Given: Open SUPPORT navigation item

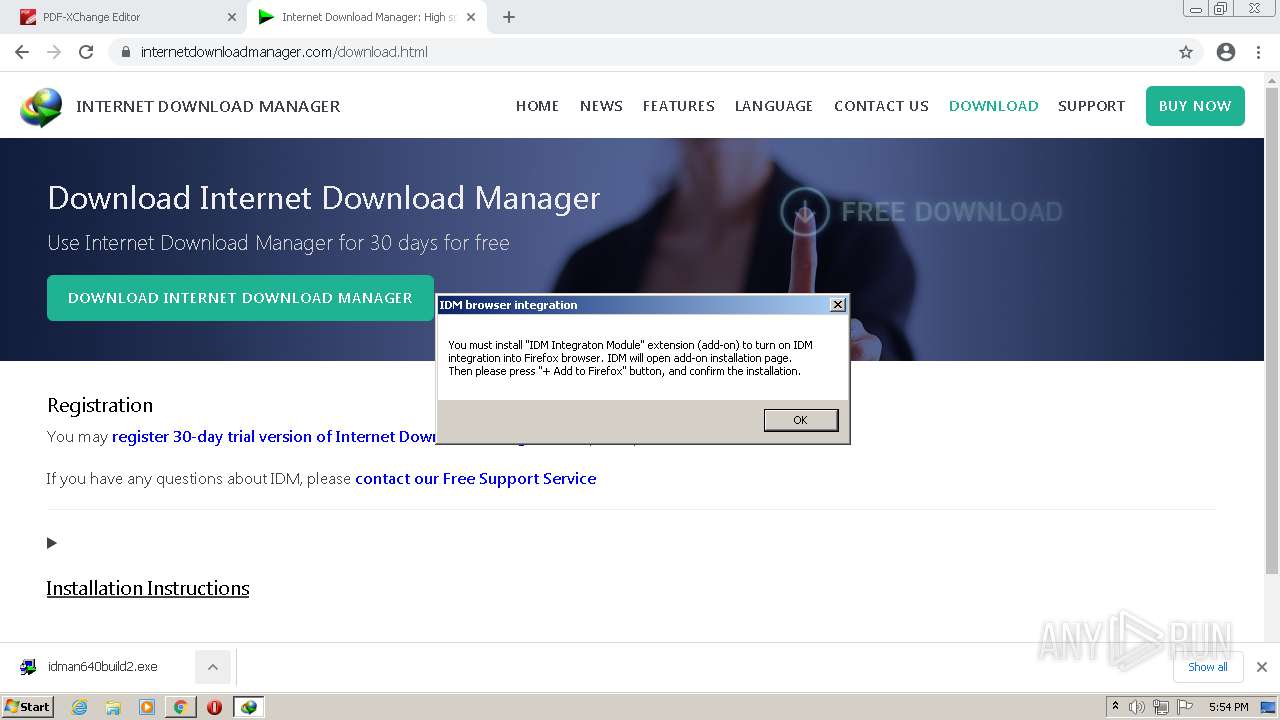Looking at the screenshot, I should coord(1091,106).
